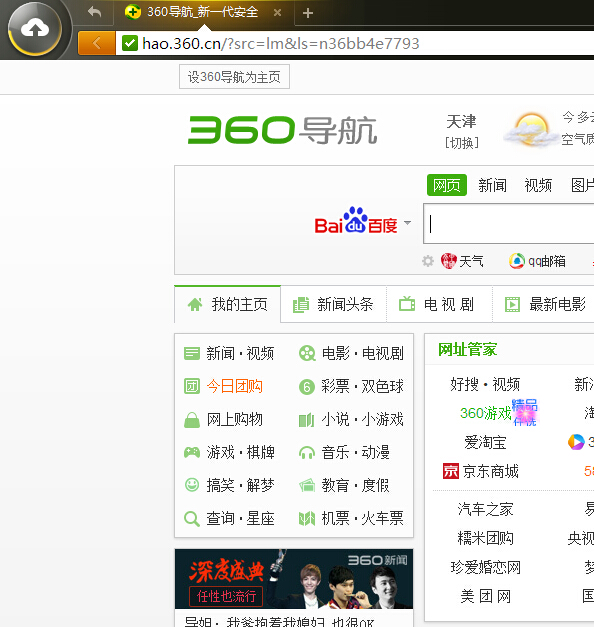Image resolution: width=594 pixels, height=627 pixels.
Task: Click the map icon beside 机票·火车票
Action: click(307, 519)
